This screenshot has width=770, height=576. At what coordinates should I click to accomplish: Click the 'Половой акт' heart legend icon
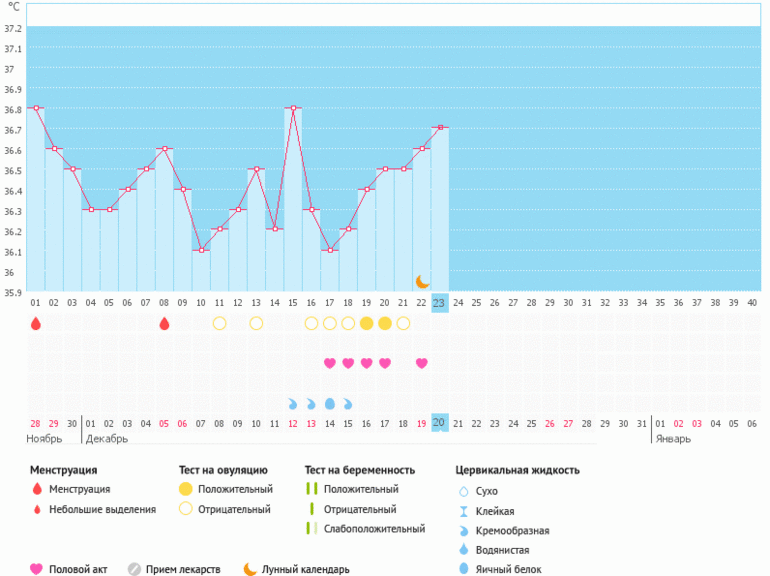[x=37, y=569]
